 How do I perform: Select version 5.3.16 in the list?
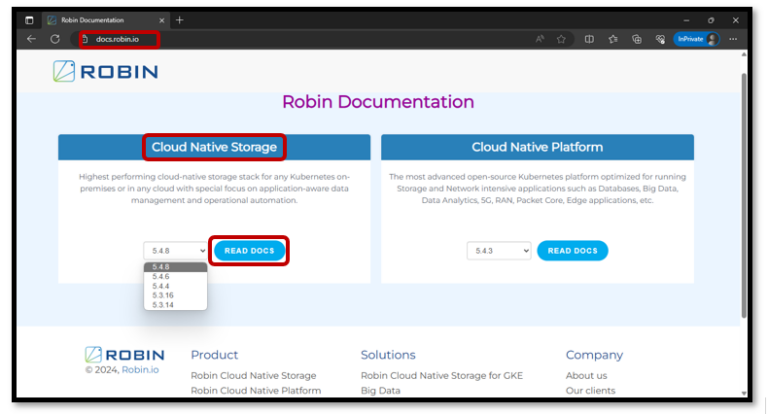tap(175, 295)
